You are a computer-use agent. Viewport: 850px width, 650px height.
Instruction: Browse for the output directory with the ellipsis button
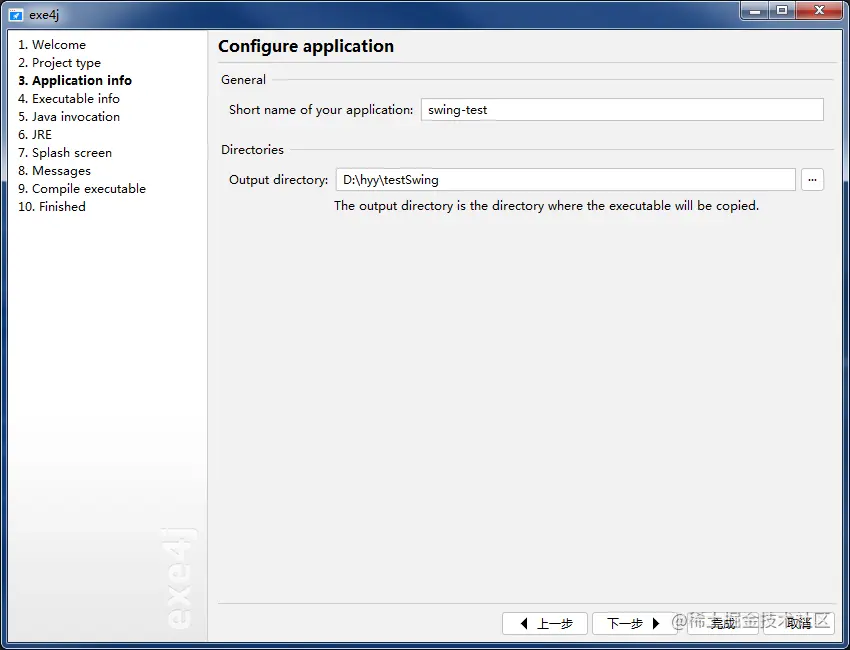click(812, 179)
